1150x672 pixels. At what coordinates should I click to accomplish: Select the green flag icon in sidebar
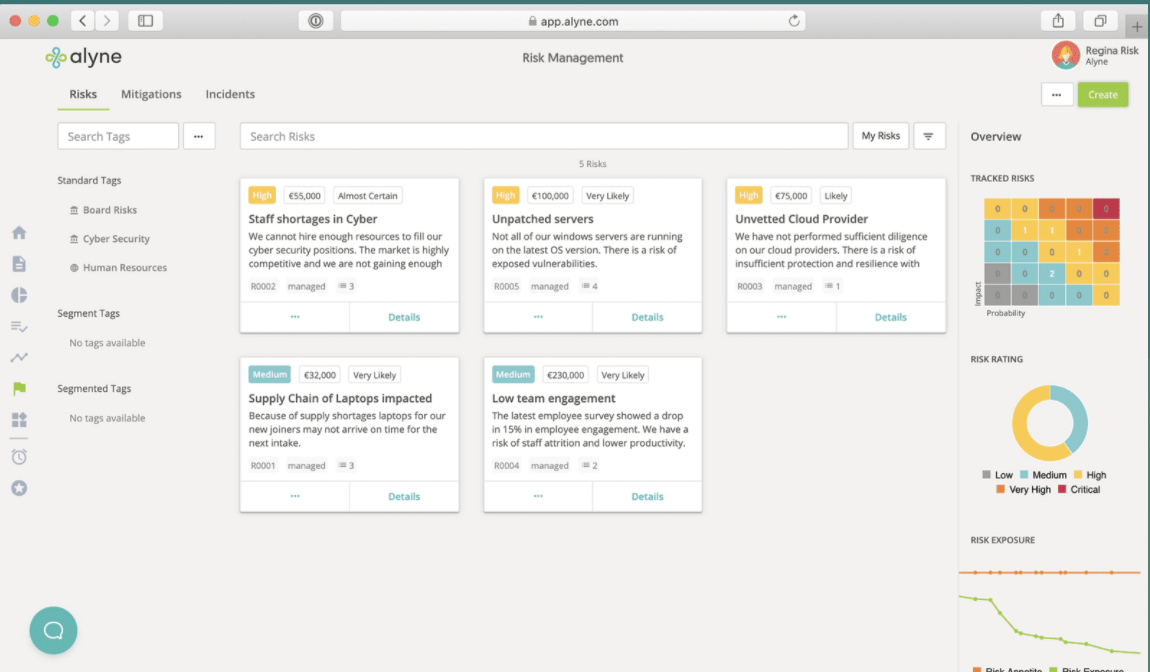click(x=19, y=388)
